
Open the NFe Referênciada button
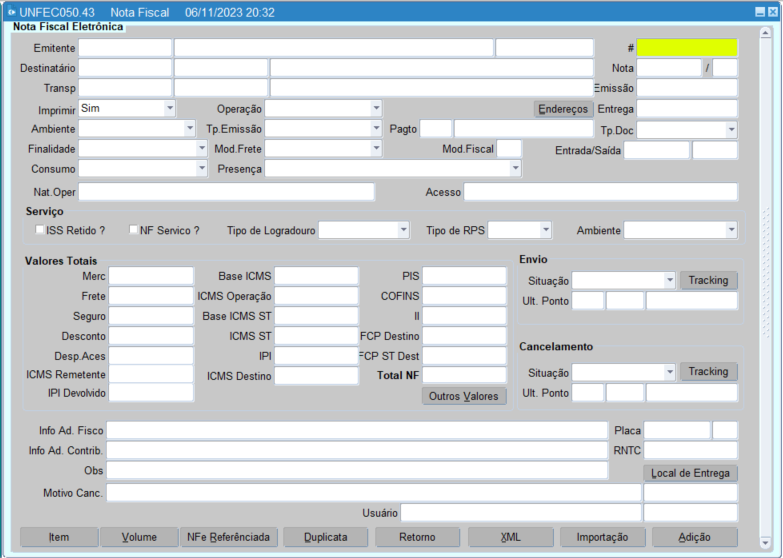click(229, 537)
